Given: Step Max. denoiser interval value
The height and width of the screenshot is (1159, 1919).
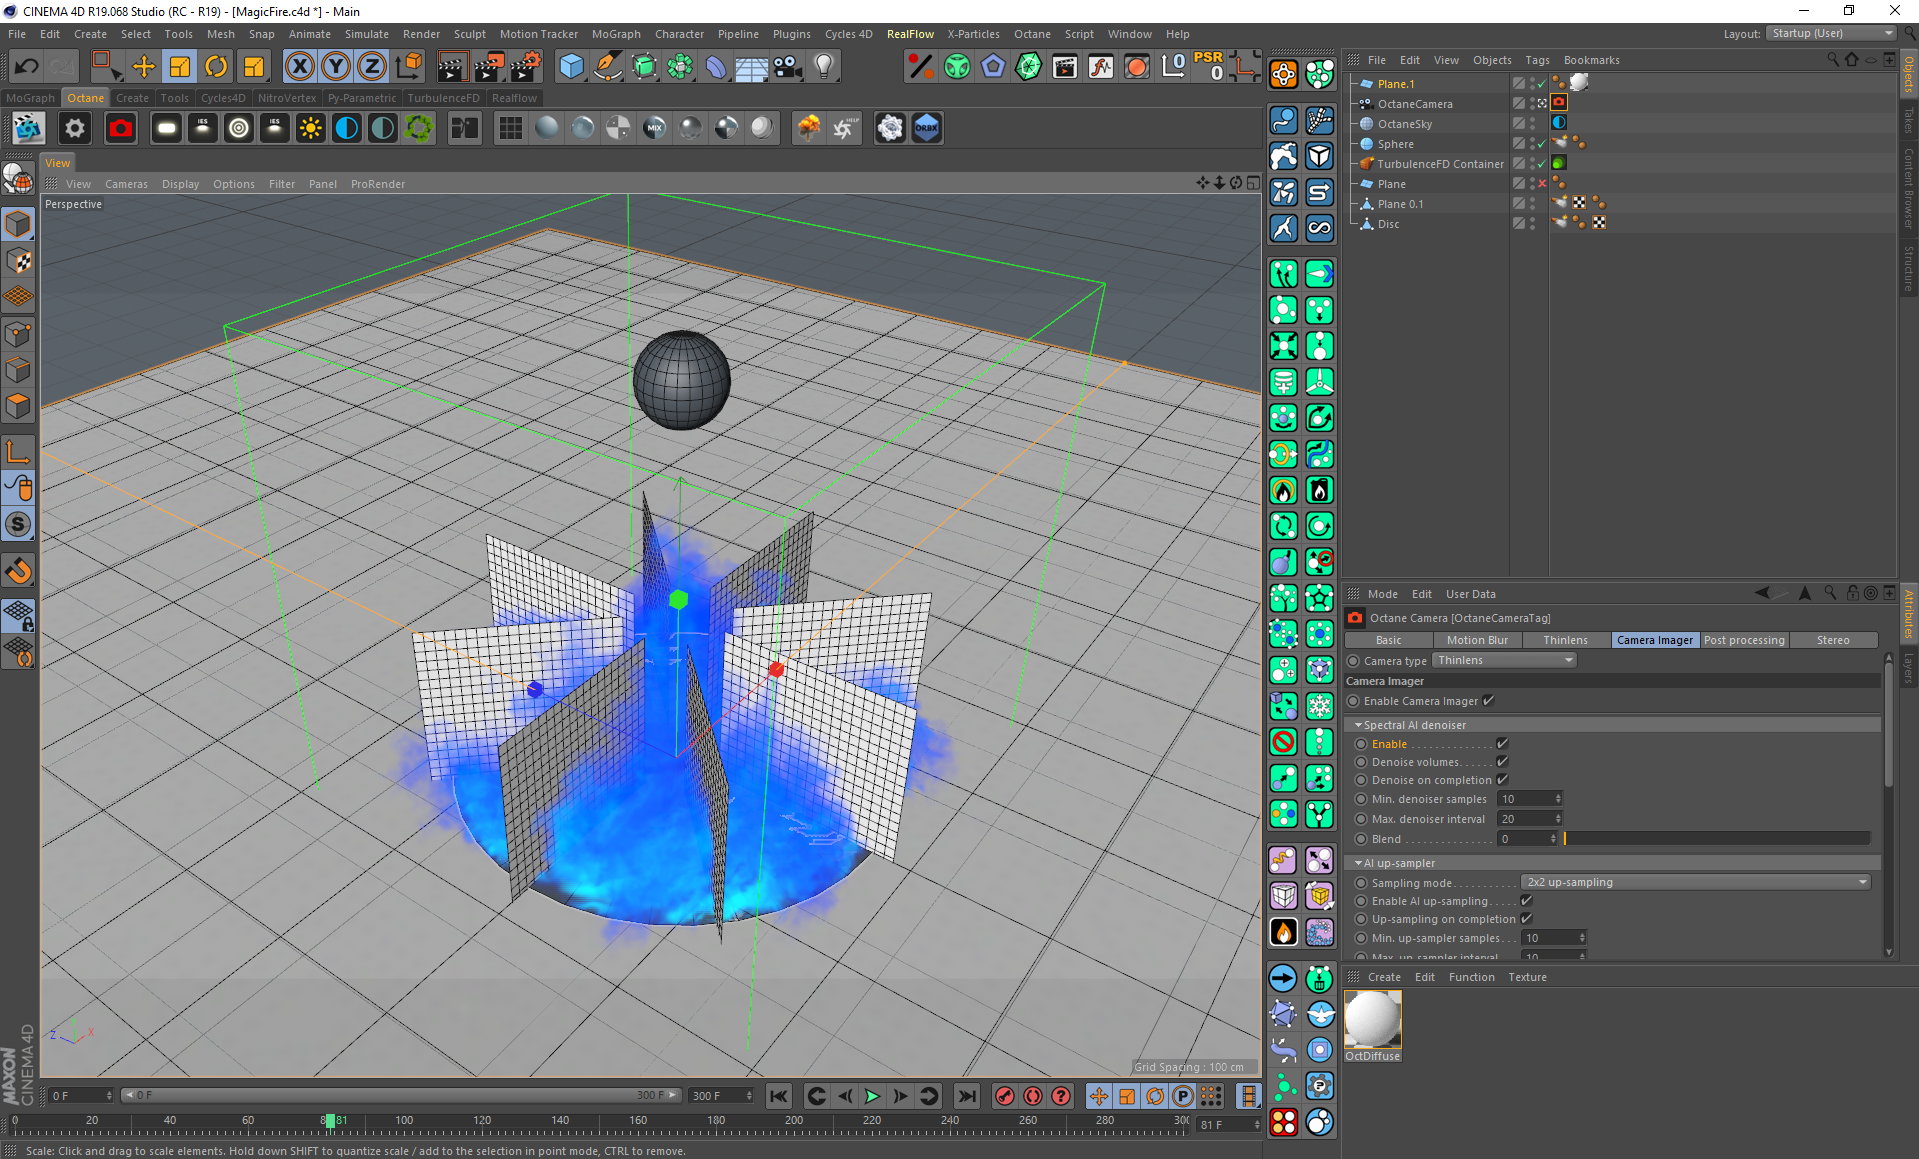Looking at the screenshot, I should click(x=1558, y=818).
